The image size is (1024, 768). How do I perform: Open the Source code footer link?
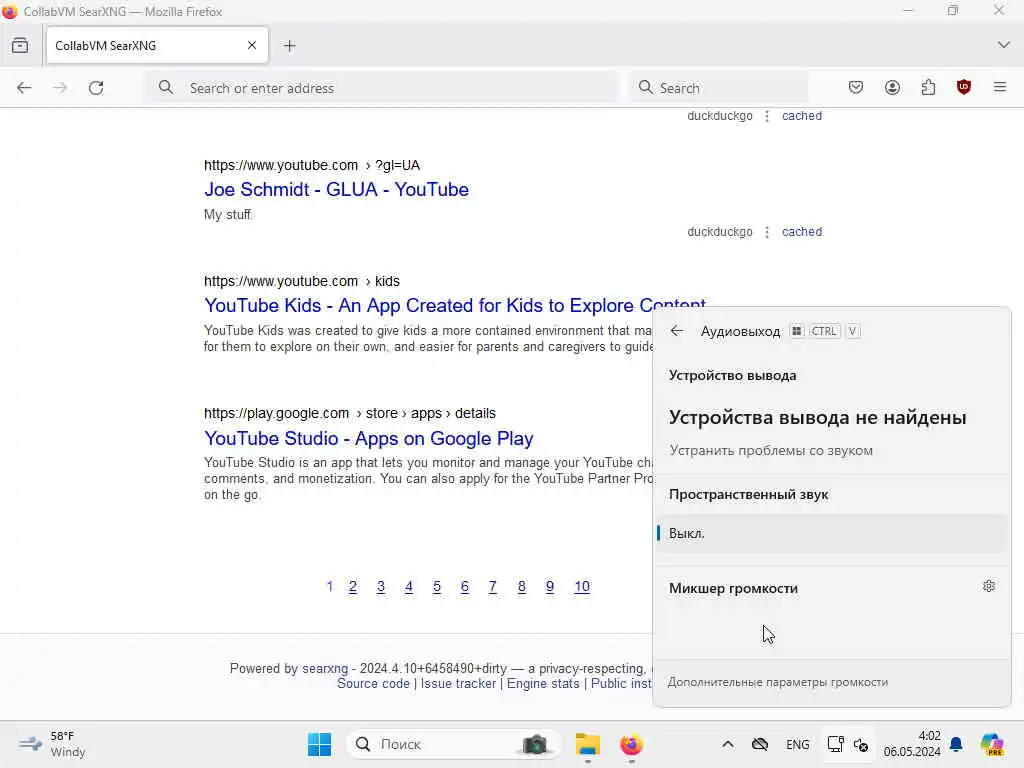tap(373, 683)
